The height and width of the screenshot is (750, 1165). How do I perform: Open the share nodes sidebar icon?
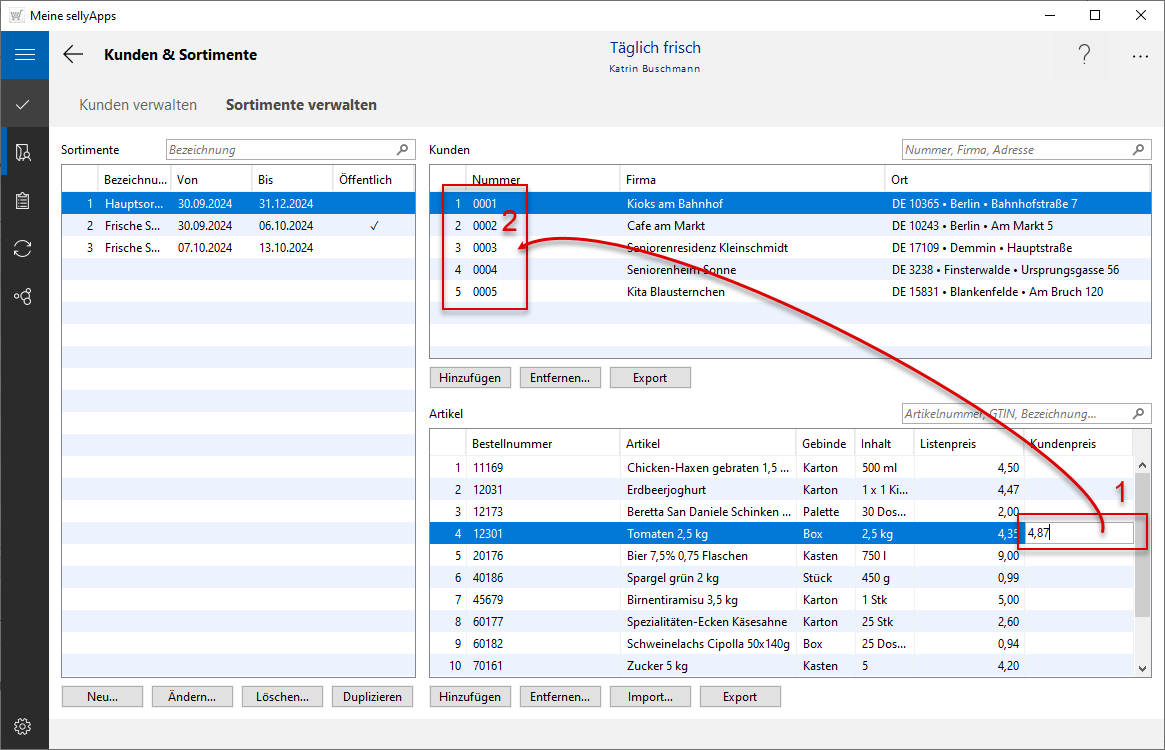tap(24, 297)
